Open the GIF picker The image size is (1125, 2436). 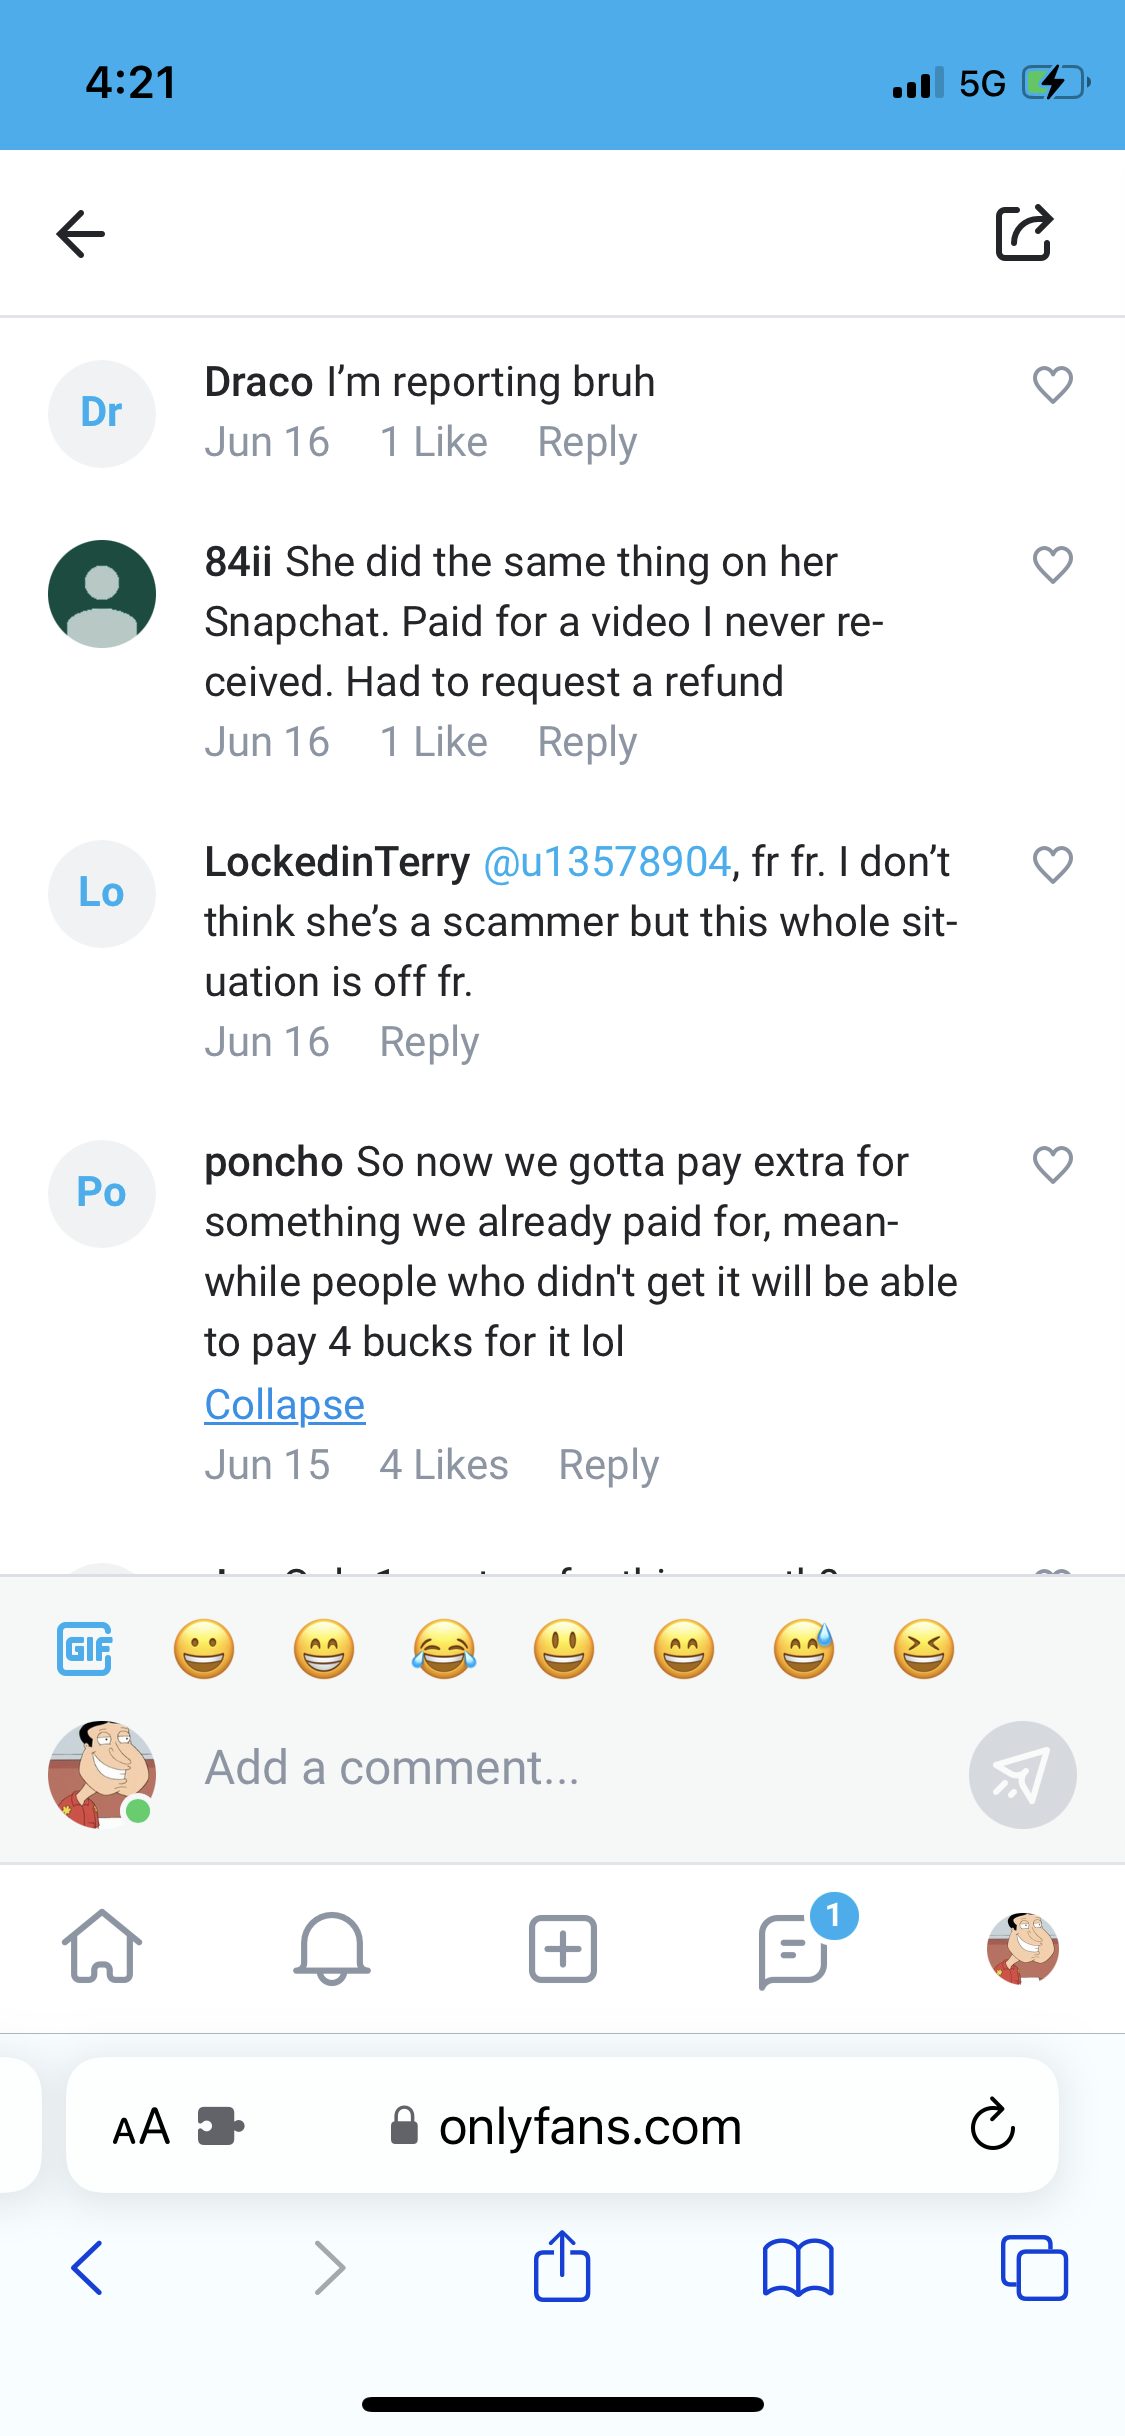click(x=85, y=1649)
